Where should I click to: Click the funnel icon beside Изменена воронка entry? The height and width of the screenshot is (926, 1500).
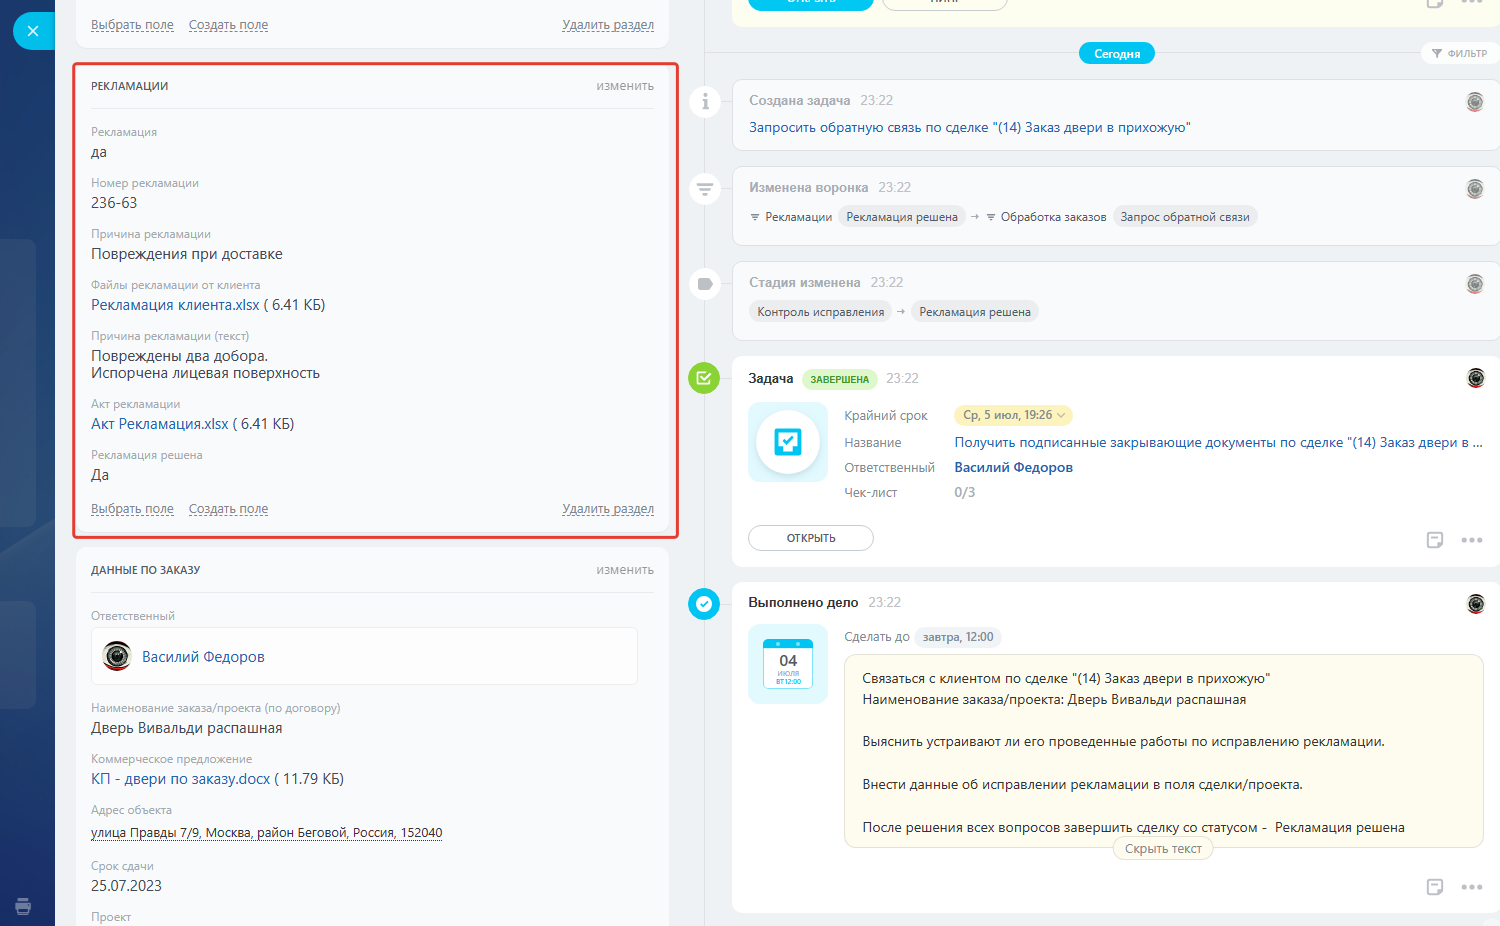point(705,188)
